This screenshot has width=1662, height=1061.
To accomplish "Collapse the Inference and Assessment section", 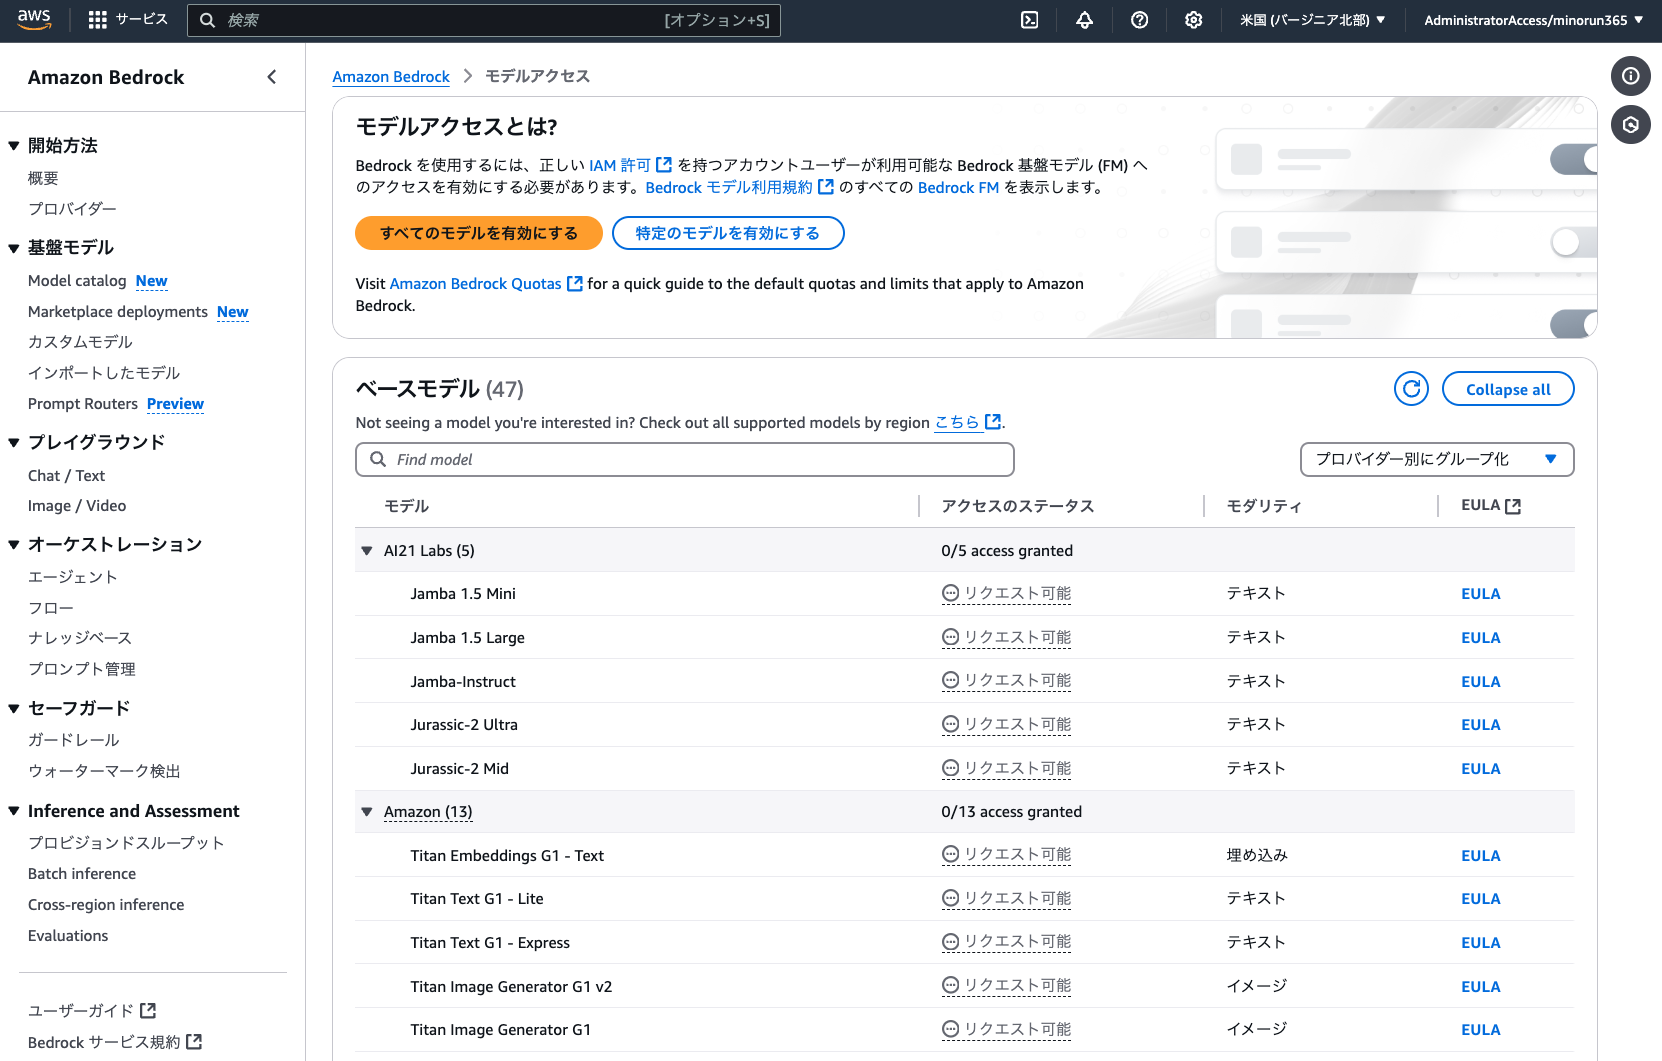I will click(14, 811).
